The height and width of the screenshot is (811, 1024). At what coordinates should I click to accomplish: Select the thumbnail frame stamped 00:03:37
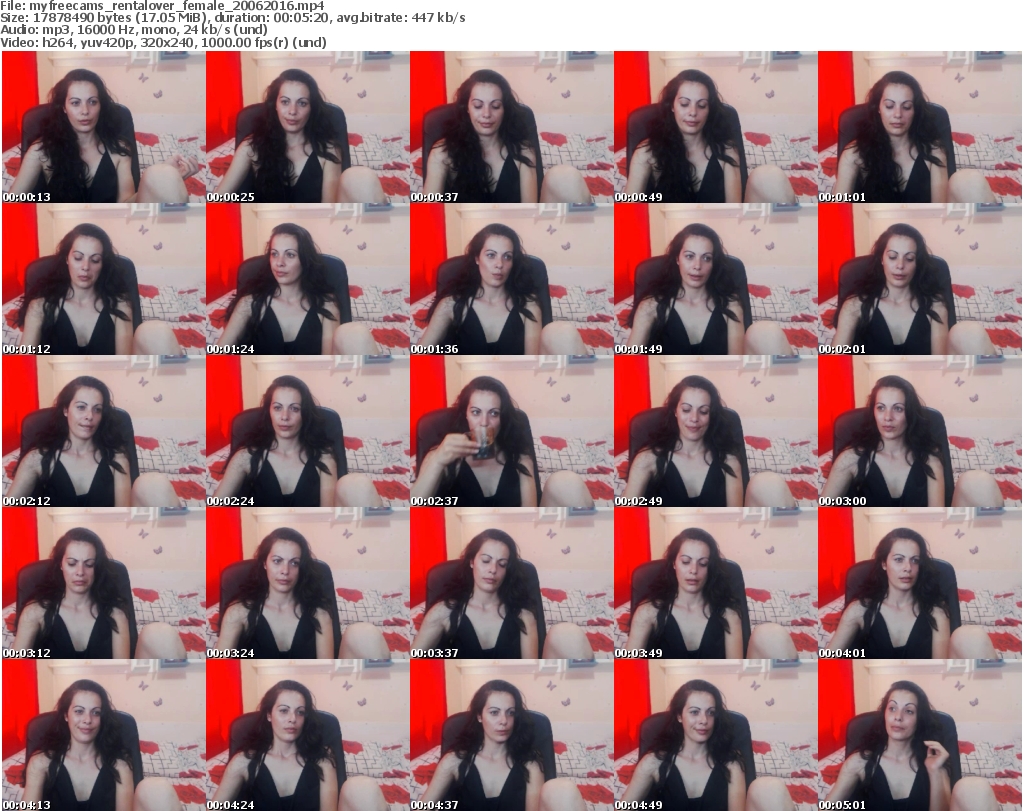511,584
